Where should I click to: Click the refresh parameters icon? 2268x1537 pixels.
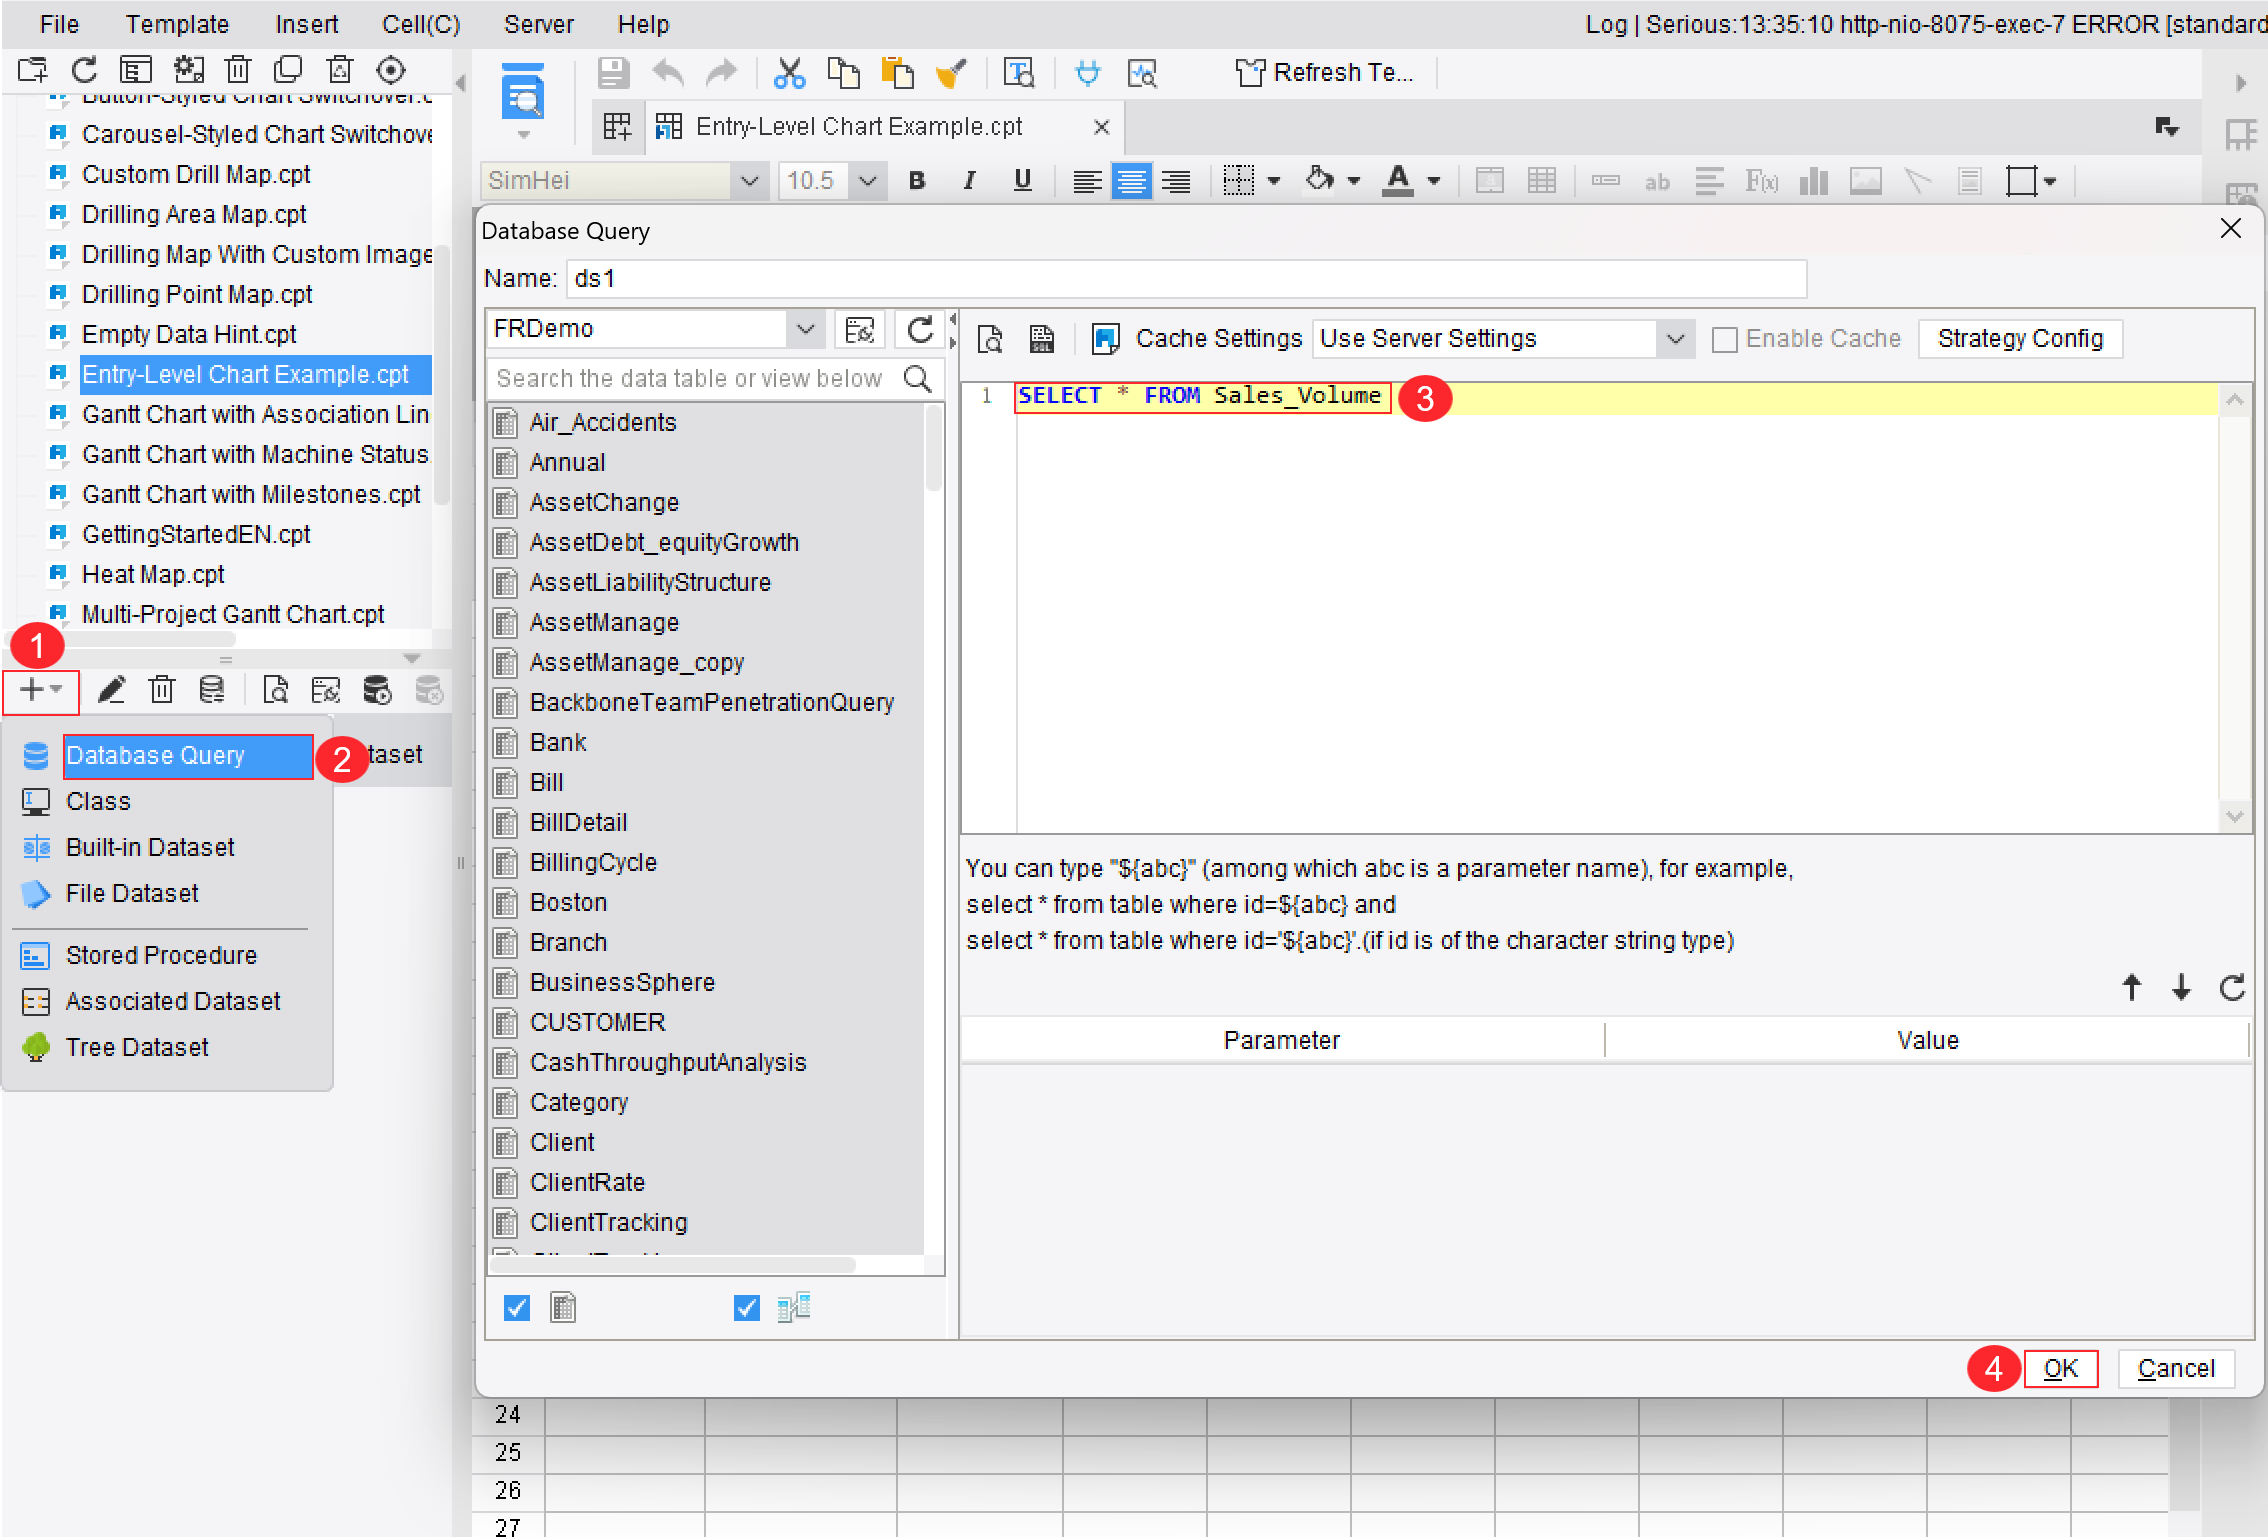pyautogui.click(x=2232, y=988)
